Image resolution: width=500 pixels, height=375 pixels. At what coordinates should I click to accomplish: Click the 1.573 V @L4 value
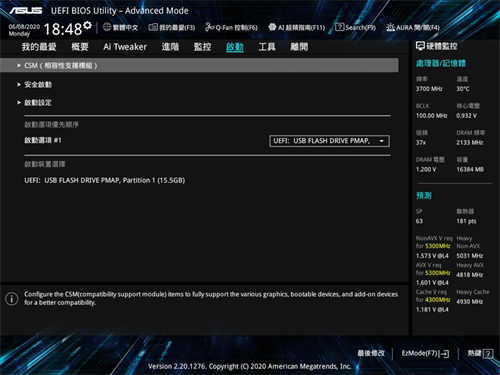(432, 256)
